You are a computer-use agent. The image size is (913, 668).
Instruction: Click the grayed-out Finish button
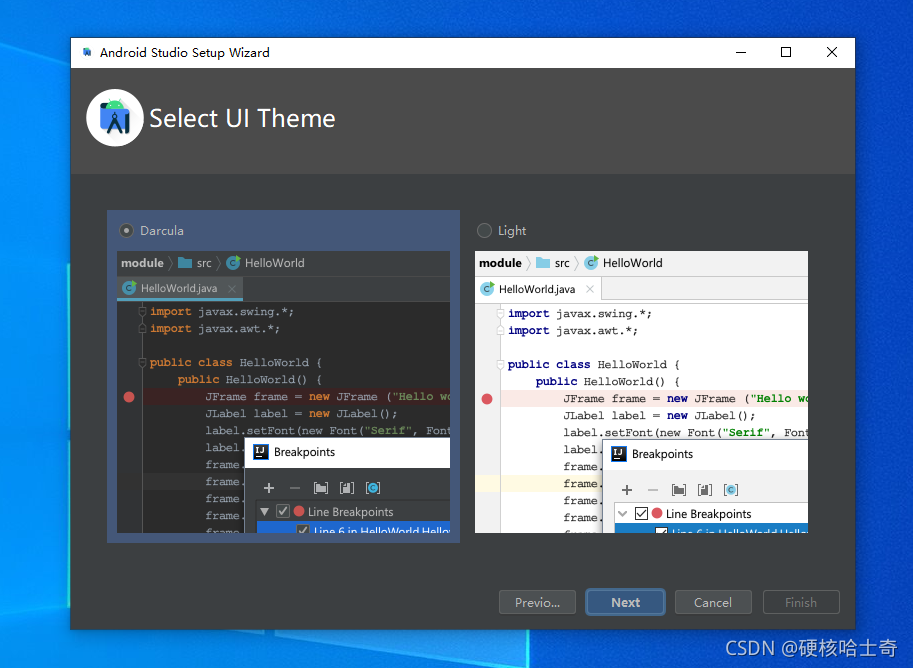(801, 602)
